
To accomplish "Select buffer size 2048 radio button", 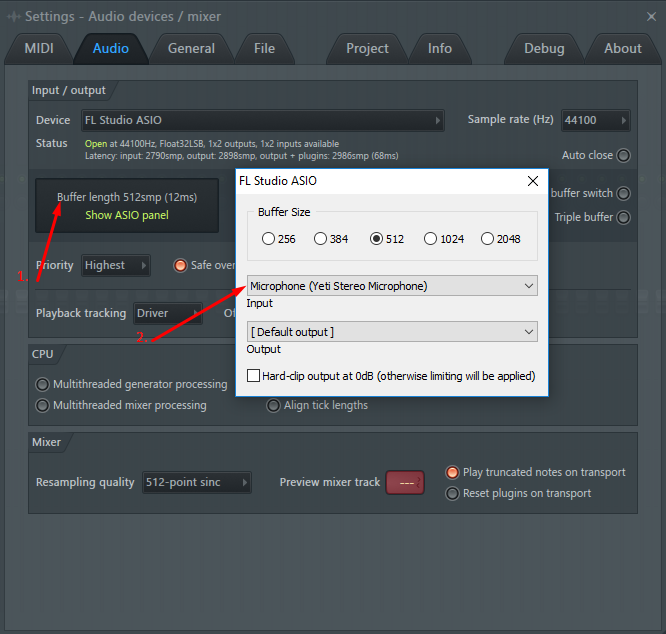I will pyautogui.click(x=487, y=239).
